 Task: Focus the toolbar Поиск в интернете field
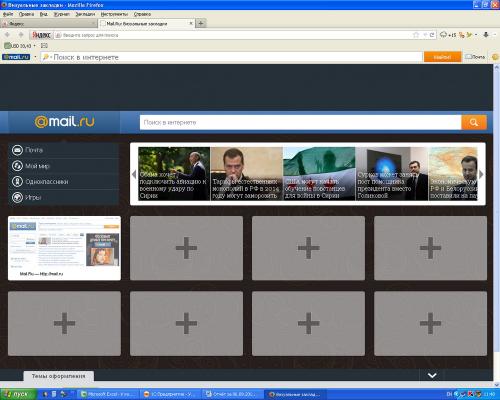232,57
